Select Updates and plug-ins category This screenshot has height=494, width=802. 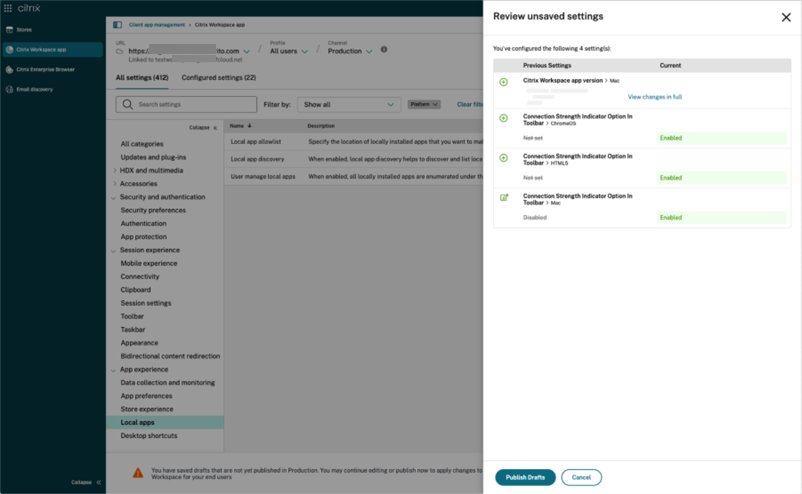[x=153, y=158]
